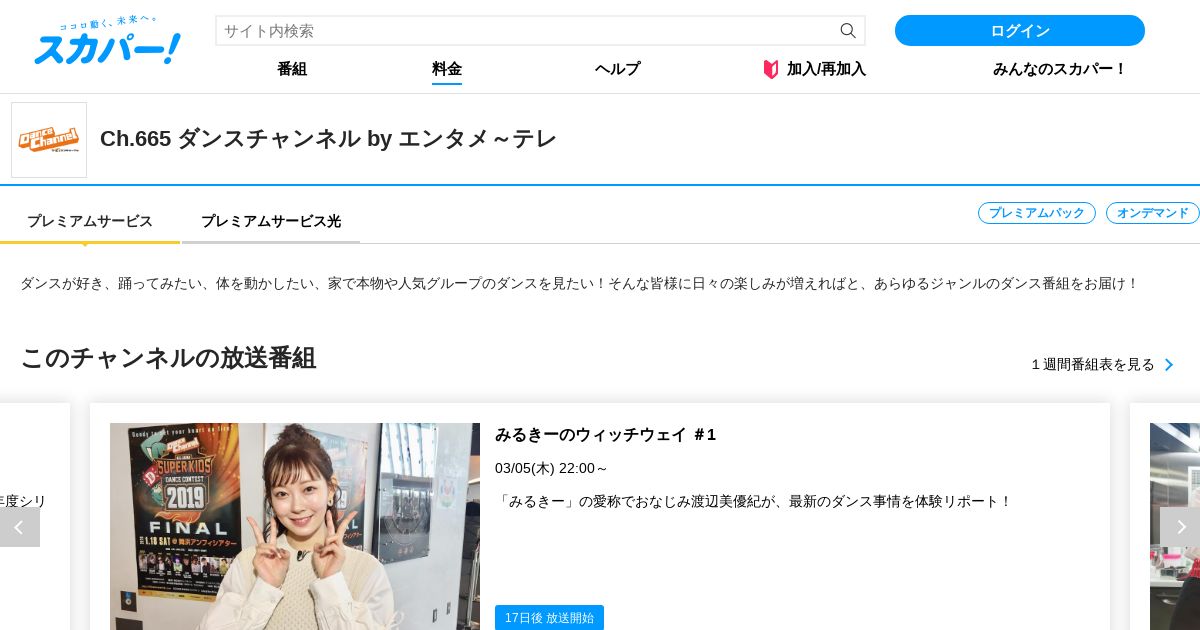
Task: Click the search magnifier icon
Action: [848, 31]
